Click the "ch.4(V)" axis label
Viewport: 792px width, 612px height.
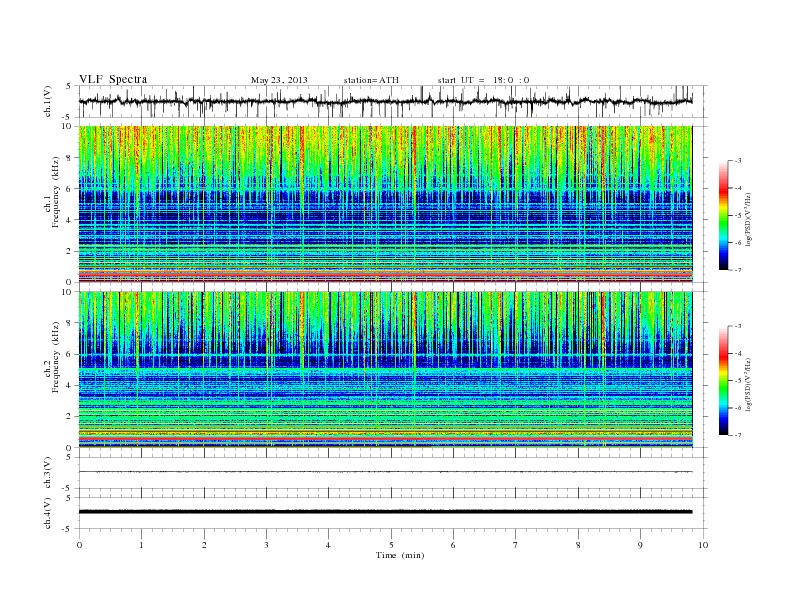(48, 513)
